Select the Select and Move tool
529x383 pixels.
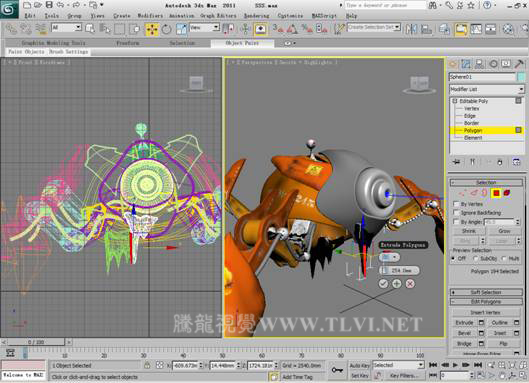point(152,29)
